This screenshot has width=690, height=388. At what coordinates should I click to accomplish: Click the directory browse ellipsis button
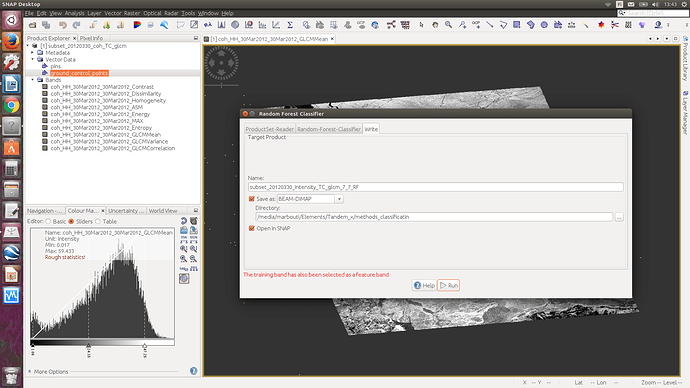pyautogui.click(x=619, y=217)
